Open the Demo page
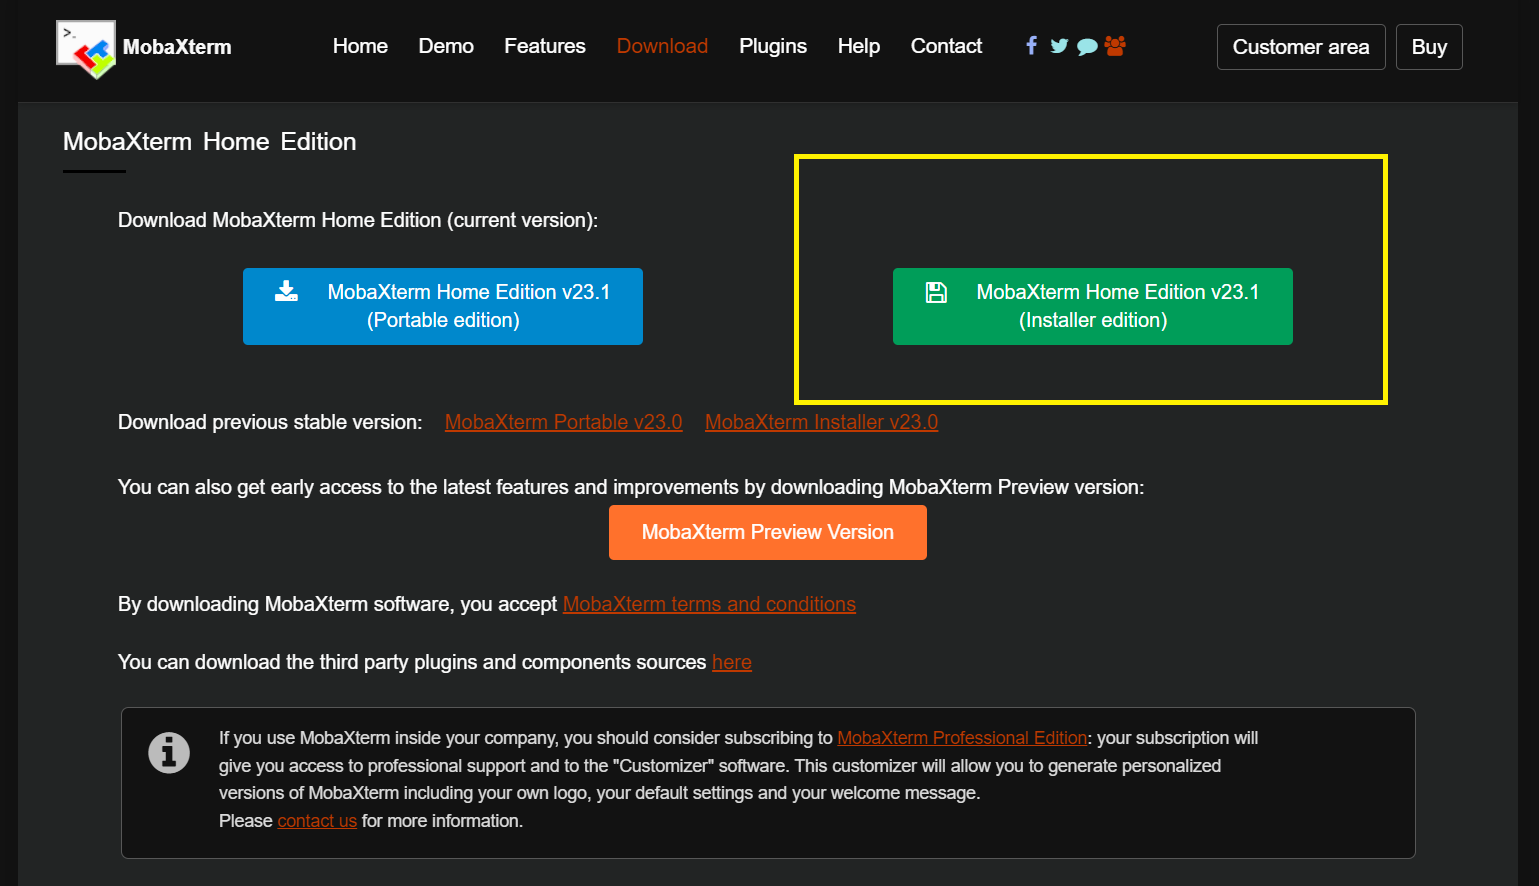This screenshot has height=886, width=1539. click(446, 46)
